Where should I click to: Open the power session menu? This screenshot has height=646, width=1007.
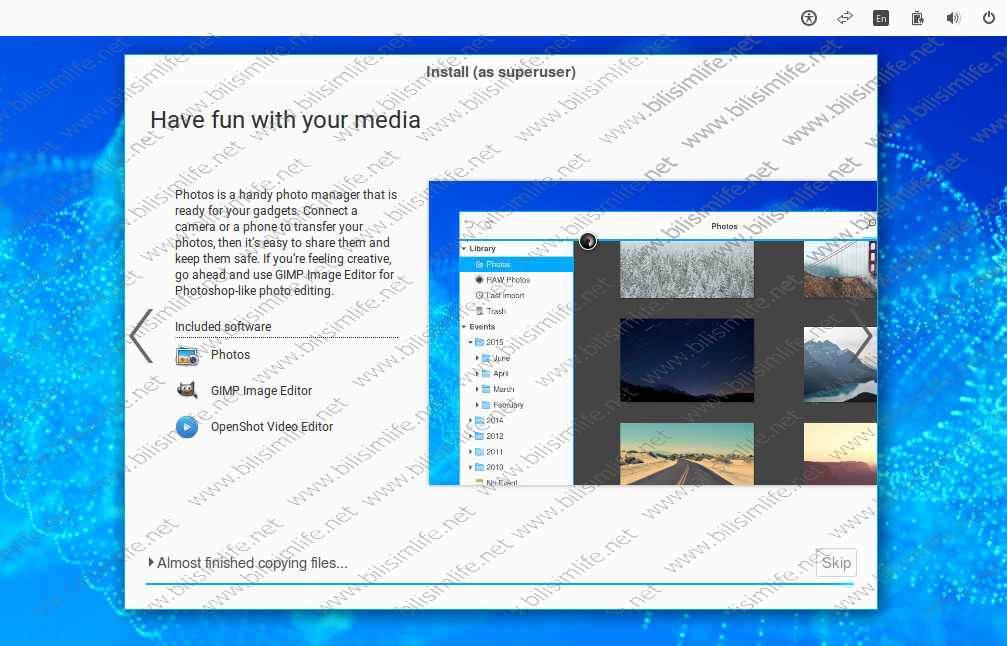coord(989,18)
